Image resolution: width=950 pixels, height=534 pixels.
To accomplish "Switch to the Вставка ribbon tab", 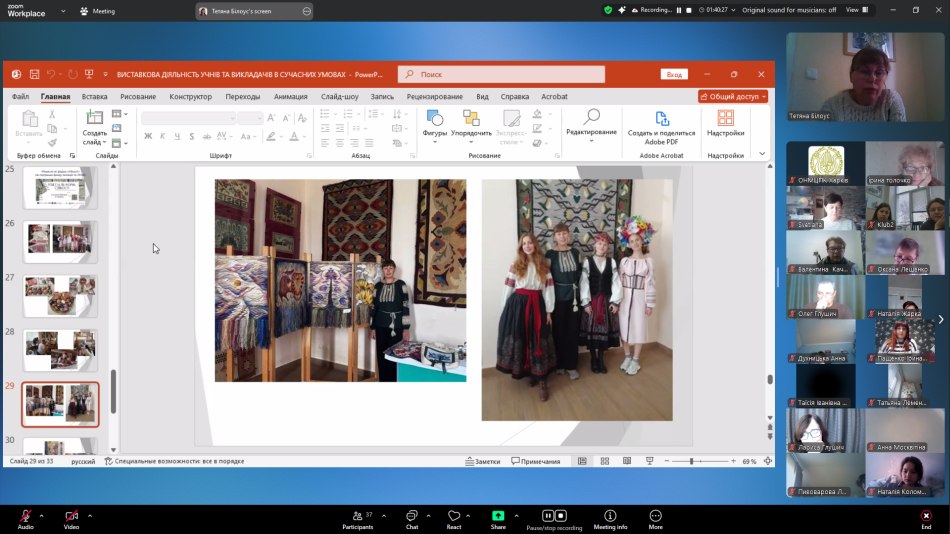I will (x=94, y=97).
